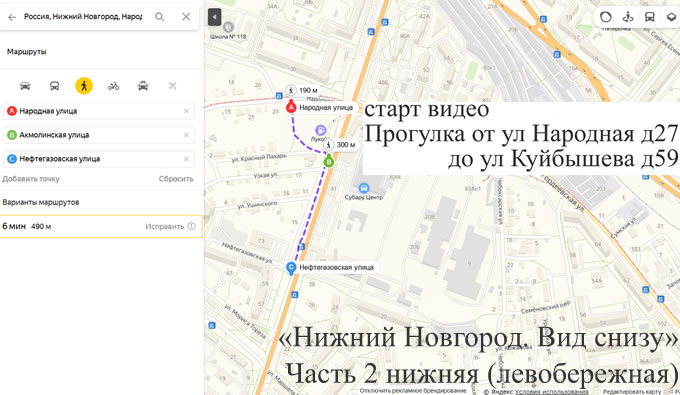This screenshot has height=395, width=680.
Task: Select the pedestrian walking route mode
Action: point(84,86)
